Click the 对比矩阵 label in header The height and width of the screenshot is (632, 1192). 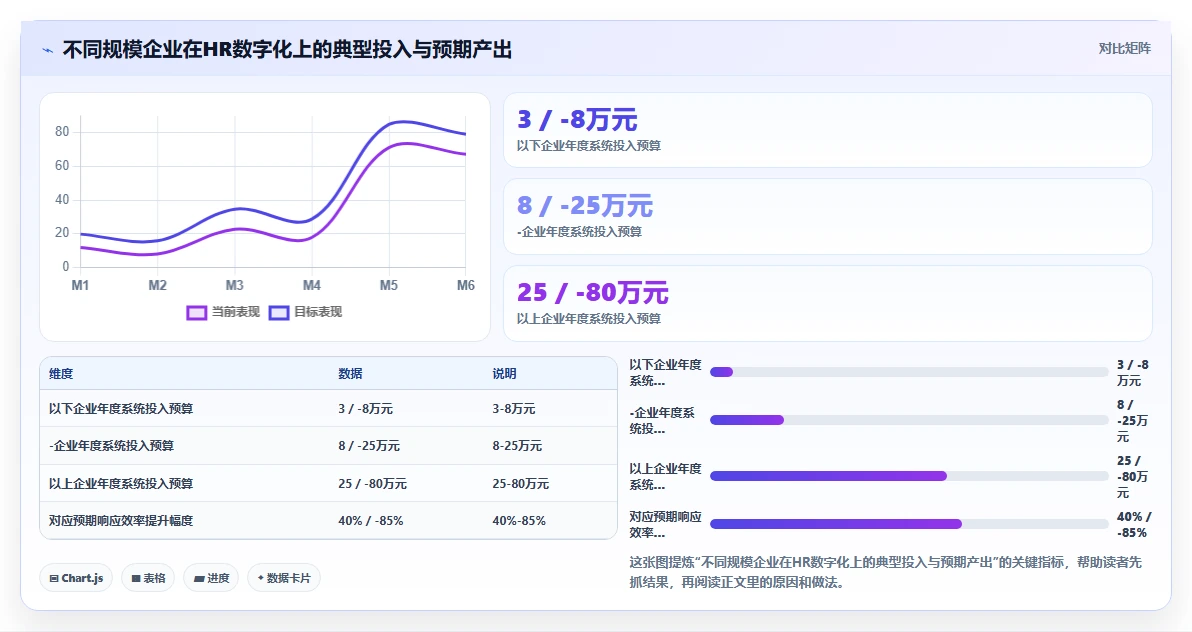pyautogui.click(x=1124, y=49)
